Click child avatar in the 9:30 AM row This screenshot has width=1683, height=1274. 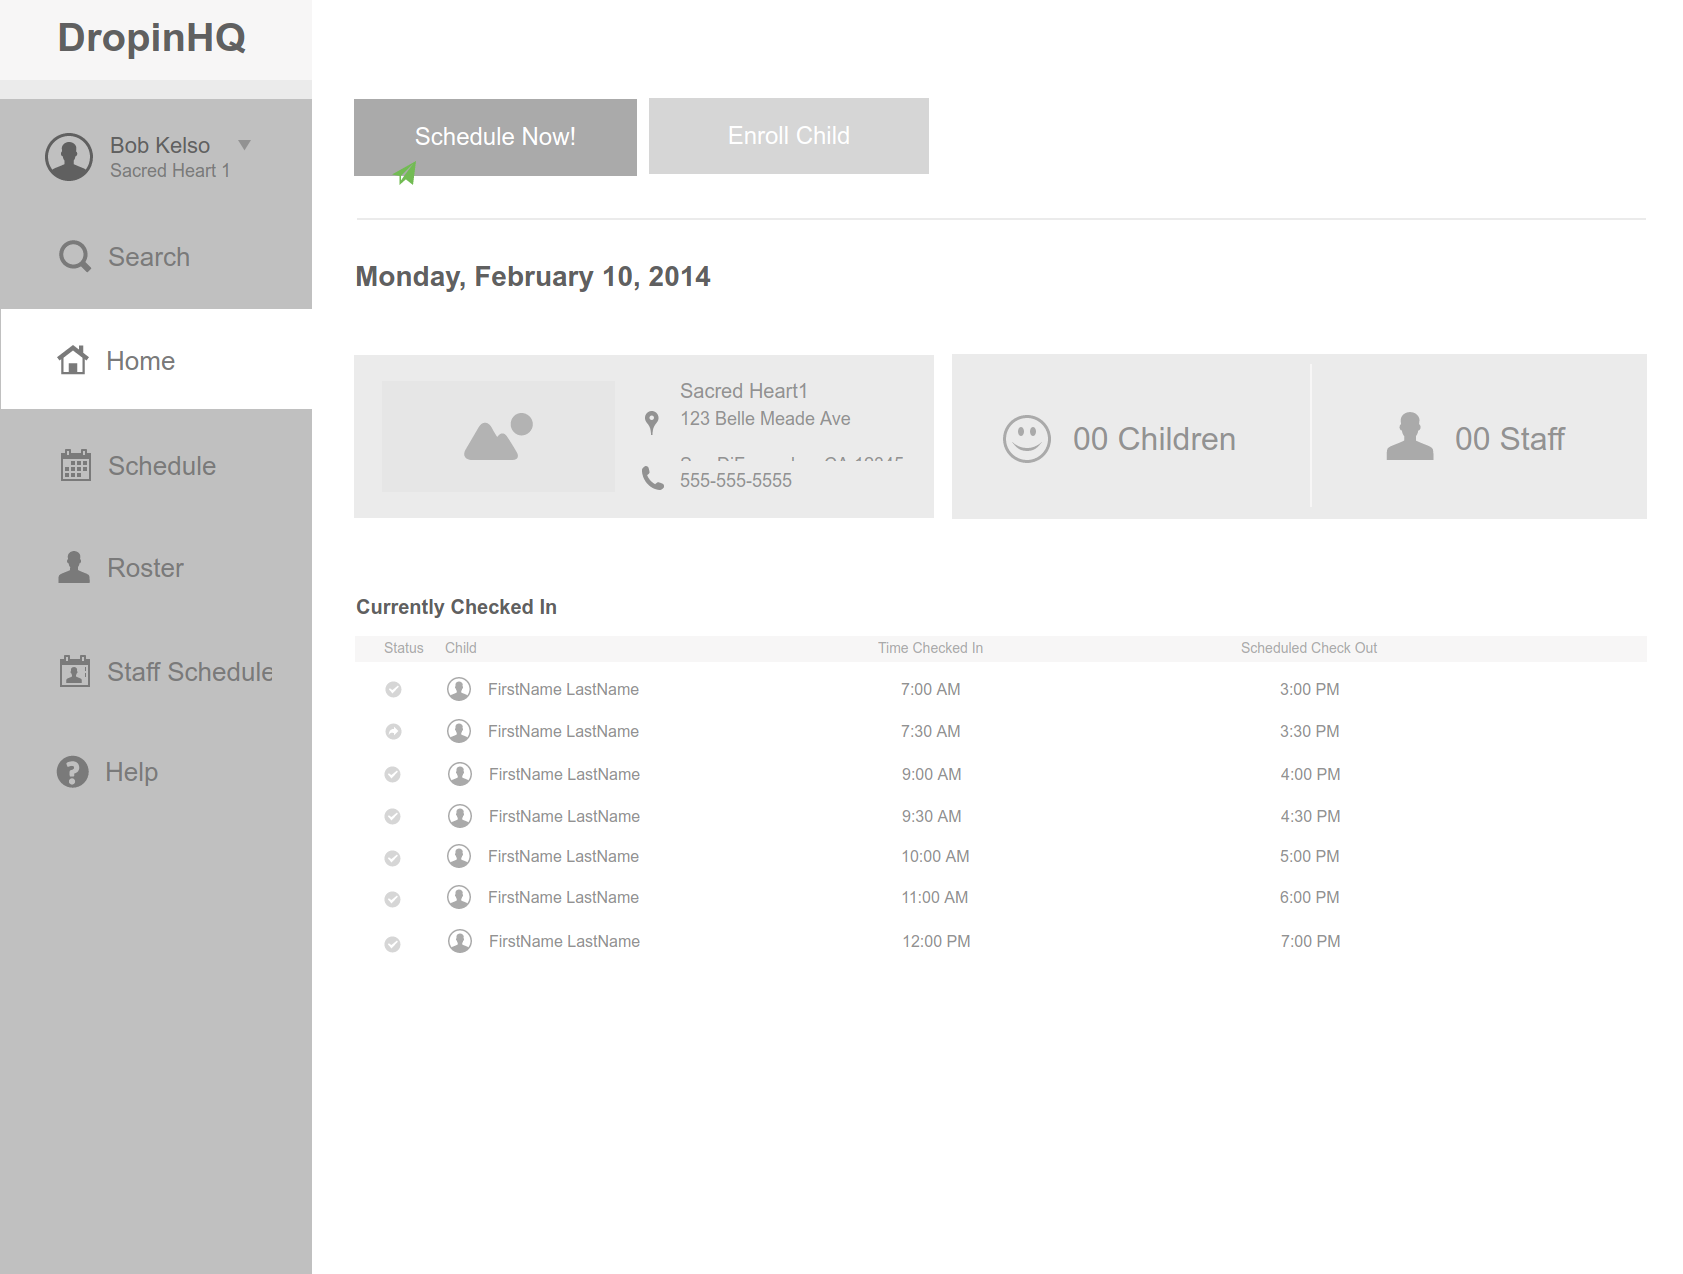(460, 816)
